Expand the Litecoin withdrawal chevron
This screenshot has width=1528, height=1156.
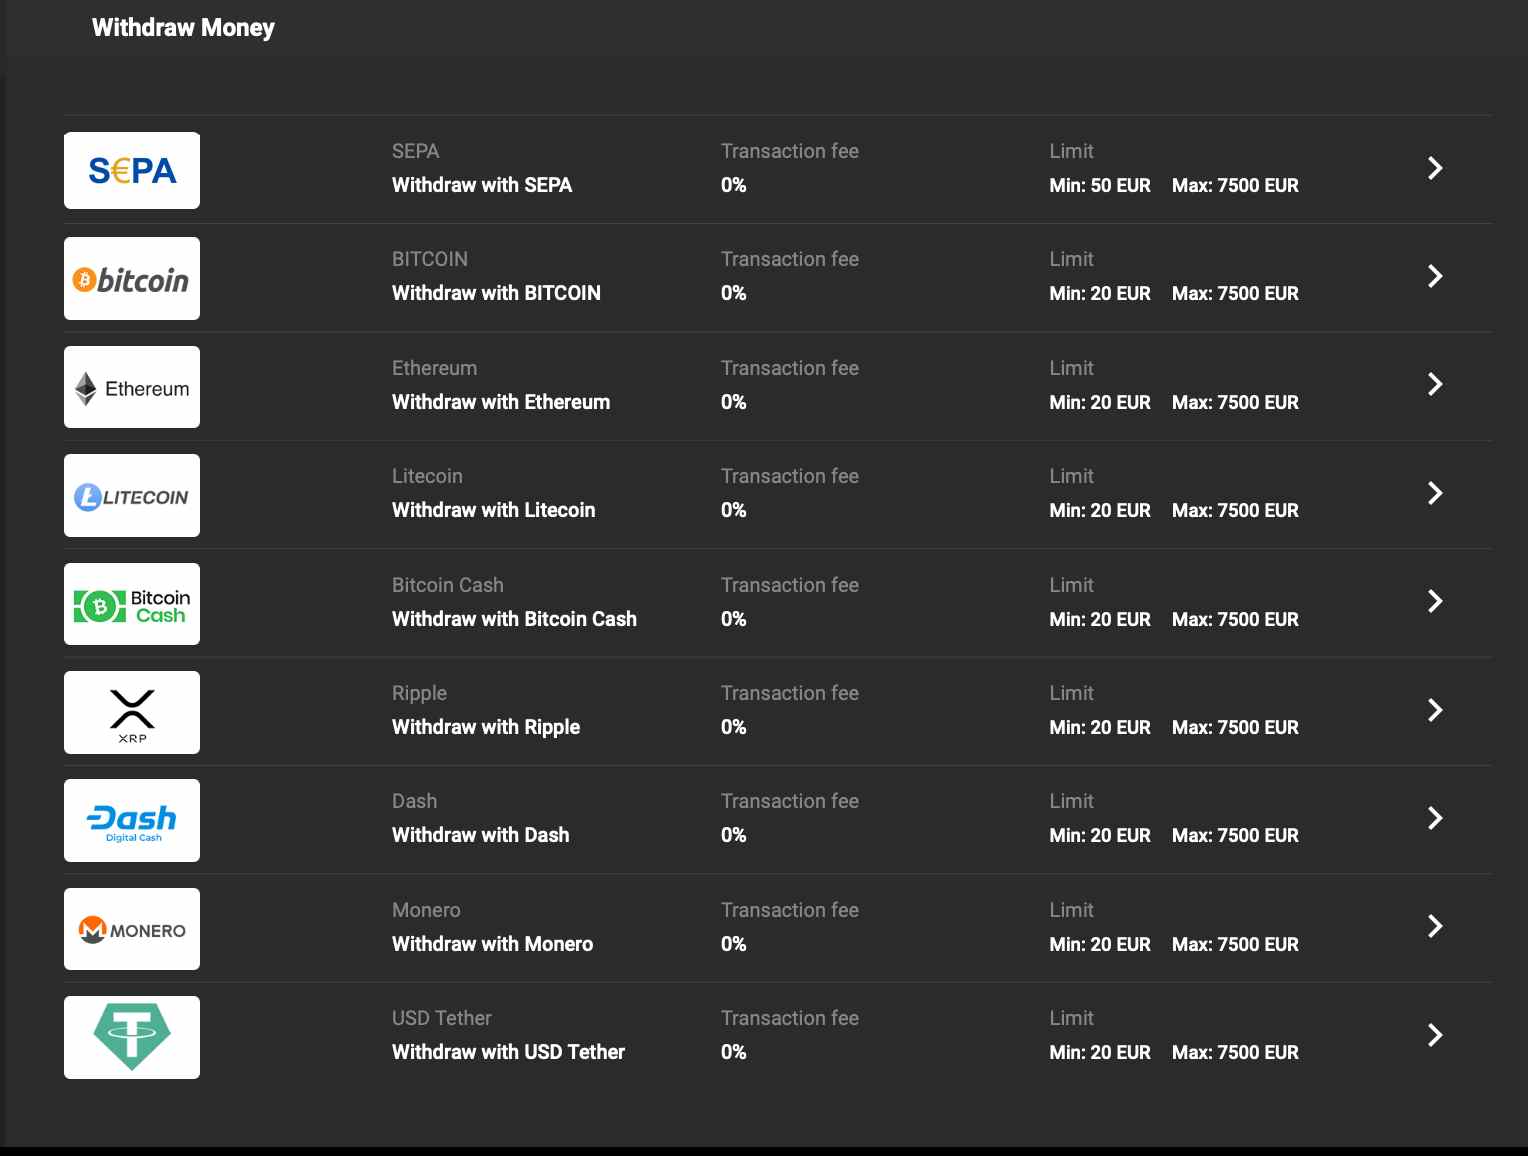[1435, 493]
